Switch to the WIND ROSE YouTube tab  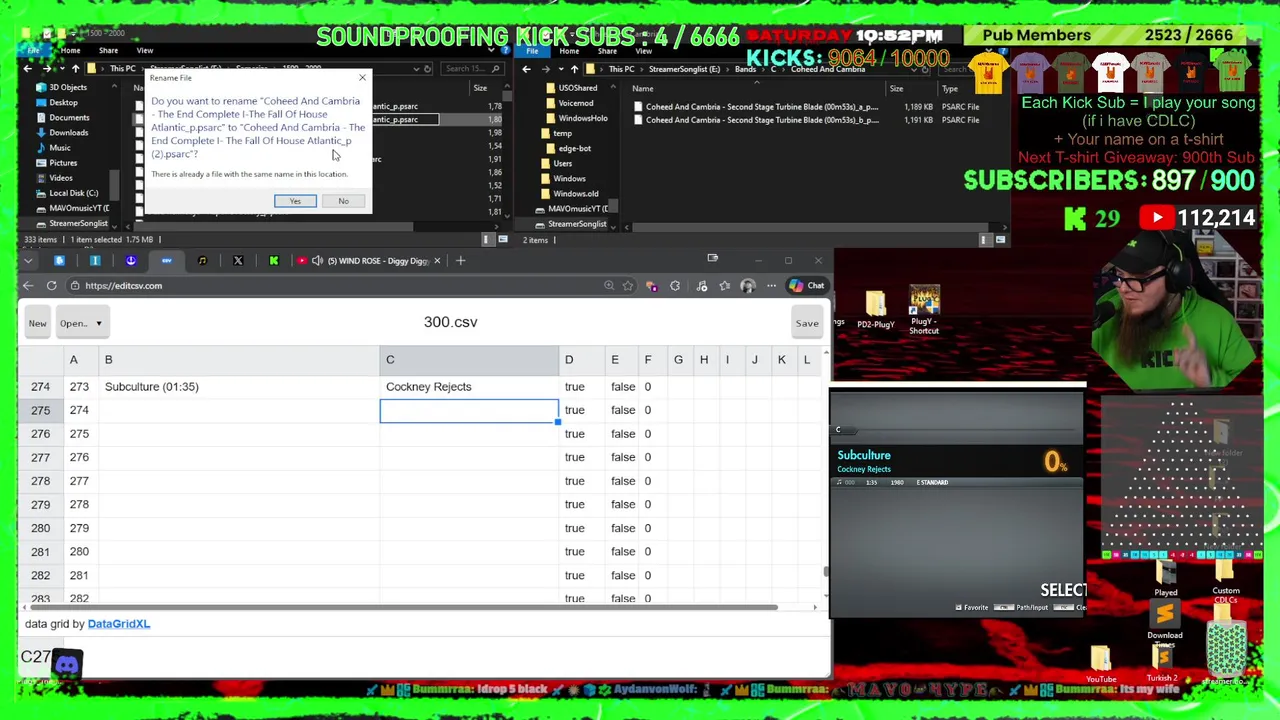(x=368, y=261)
